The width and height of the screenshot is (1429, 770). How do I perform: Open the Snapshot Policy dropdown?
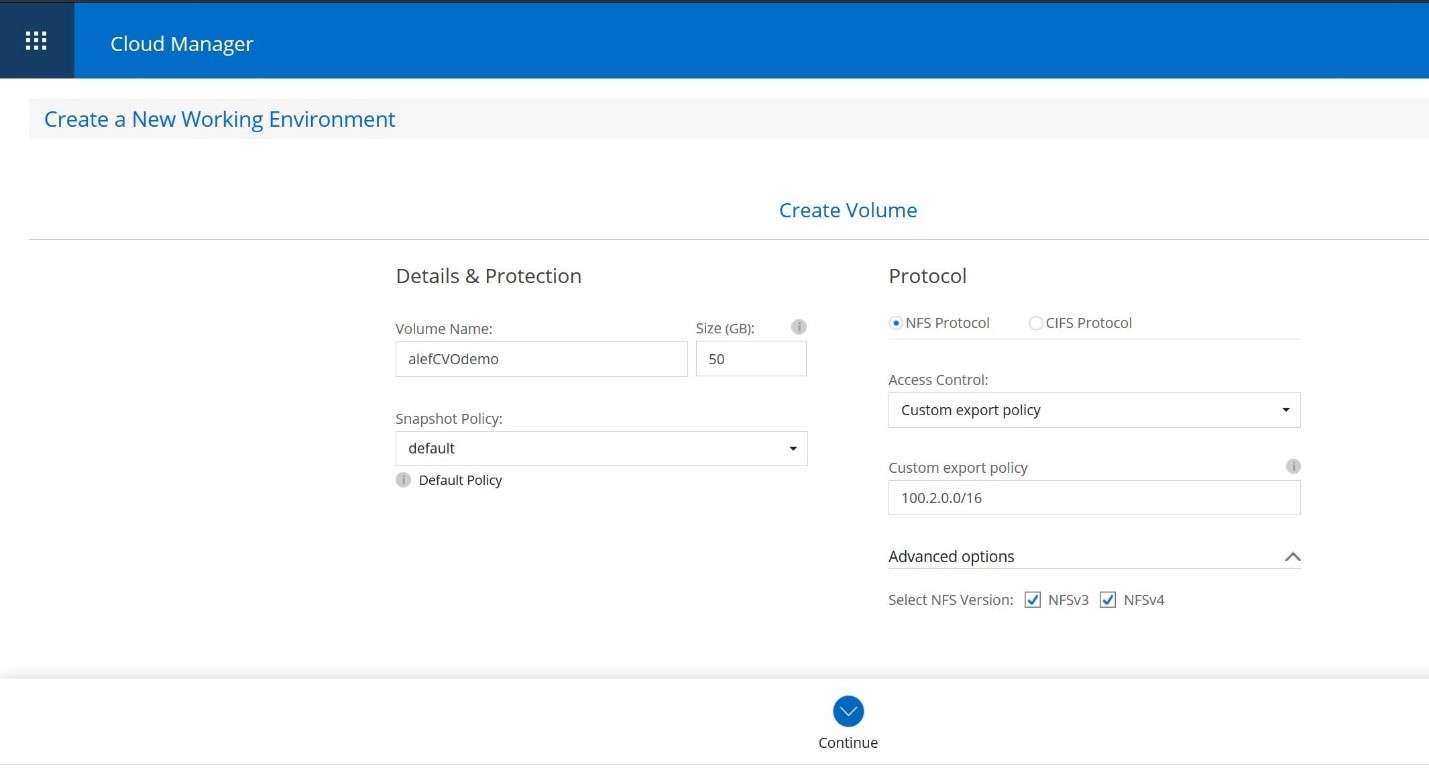click(601, 448)
